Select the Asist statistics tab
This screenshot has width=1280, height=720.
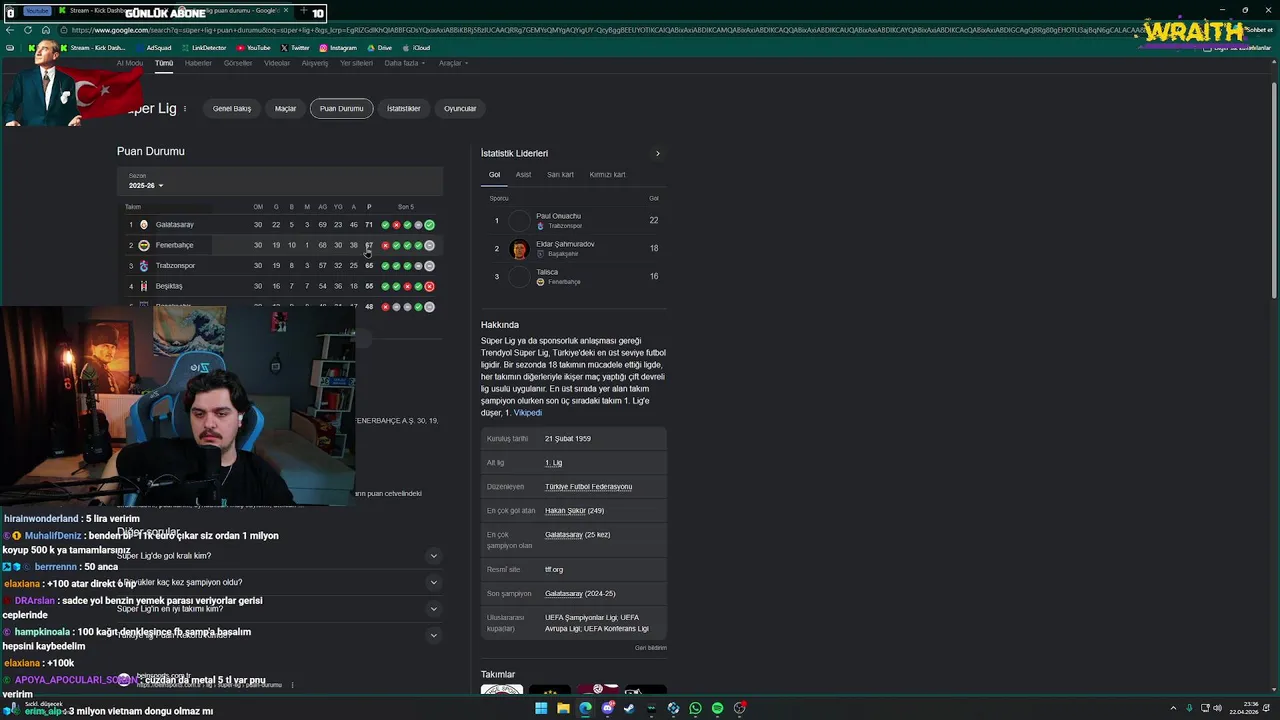[523, 175]
